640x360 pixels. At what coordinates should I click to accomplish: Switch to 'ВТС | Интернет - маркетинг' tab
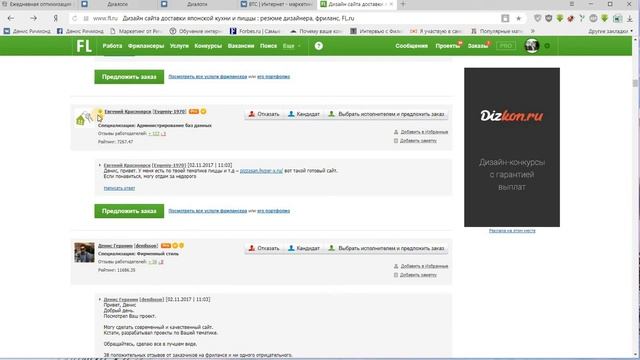coord(276,4)
